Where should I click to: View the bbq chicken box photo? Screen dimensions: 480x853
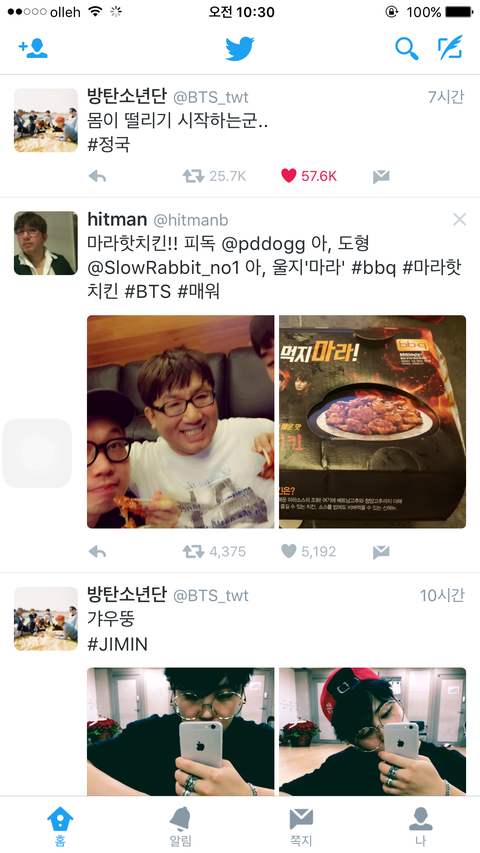(x=372, y=422)
